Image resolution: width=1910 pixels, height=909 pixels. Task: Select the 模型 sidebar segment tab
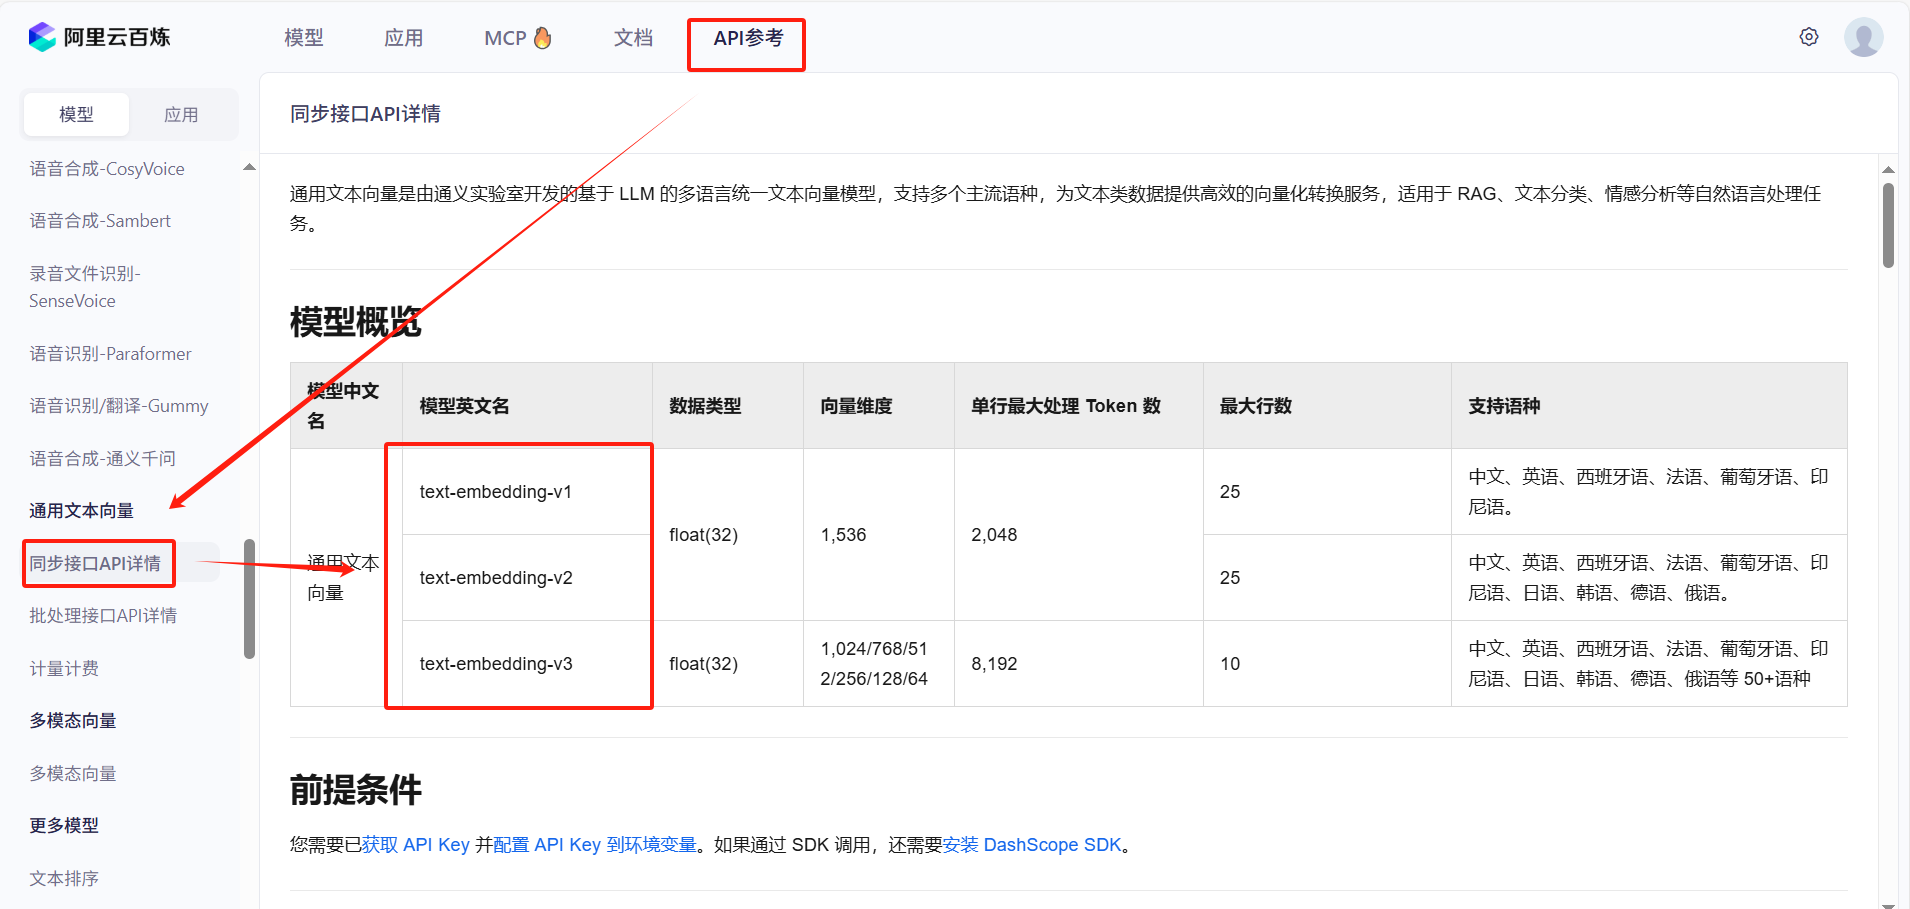[x=77, y=115]
